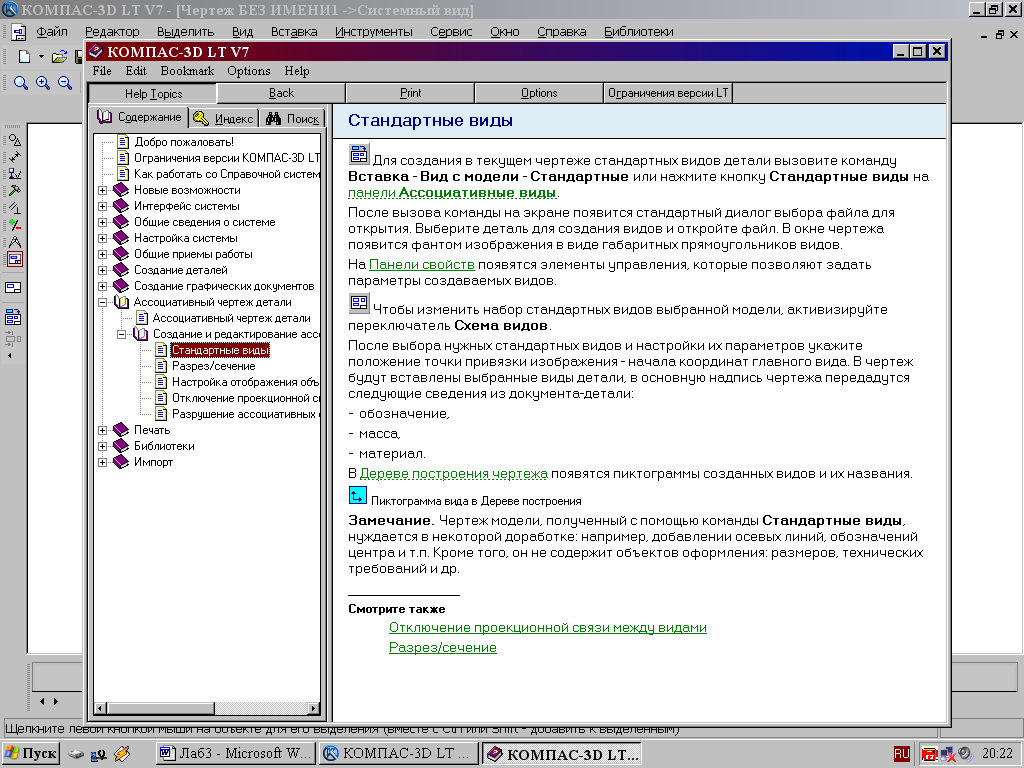Switch to the Поиск tab
The width and height of the screenshot is (1024, 768).
tap(293, 118)
